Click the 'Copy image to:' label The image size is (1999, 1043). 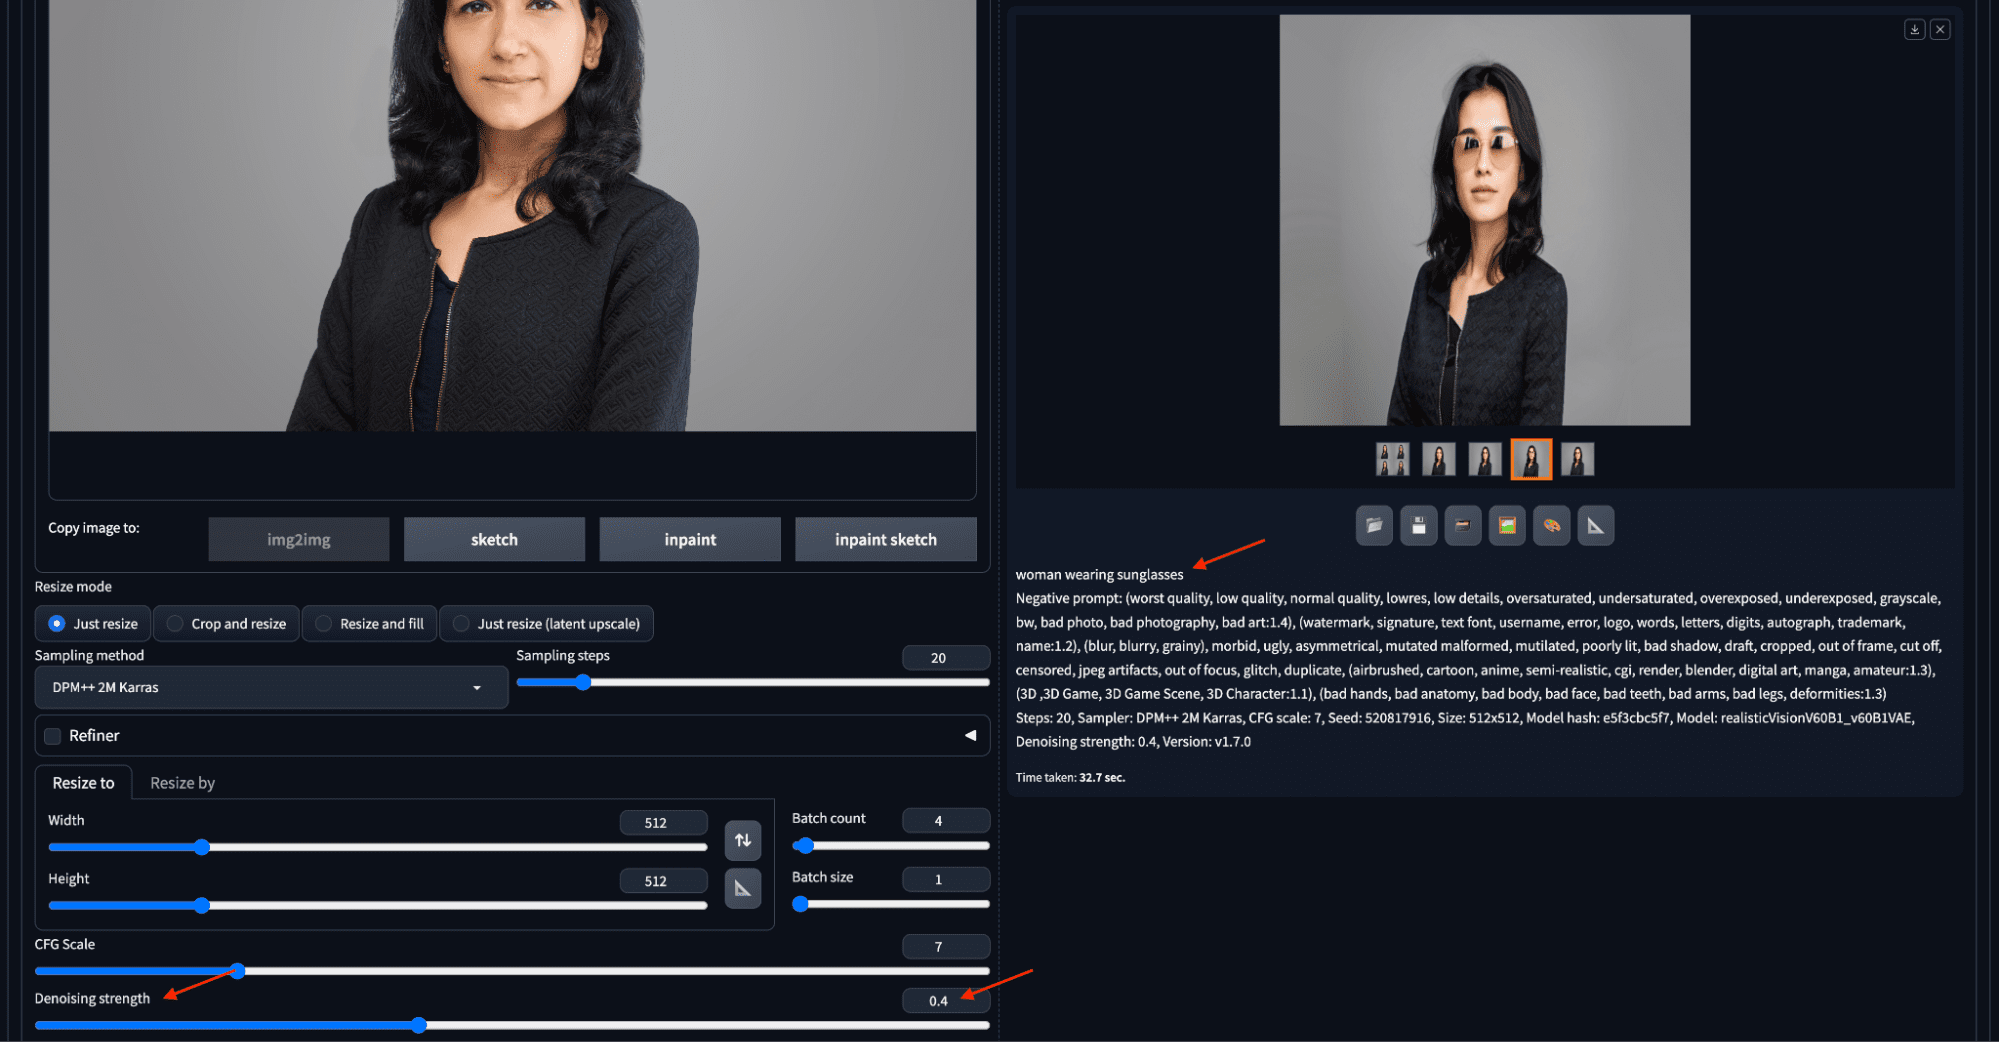(94, 528)
